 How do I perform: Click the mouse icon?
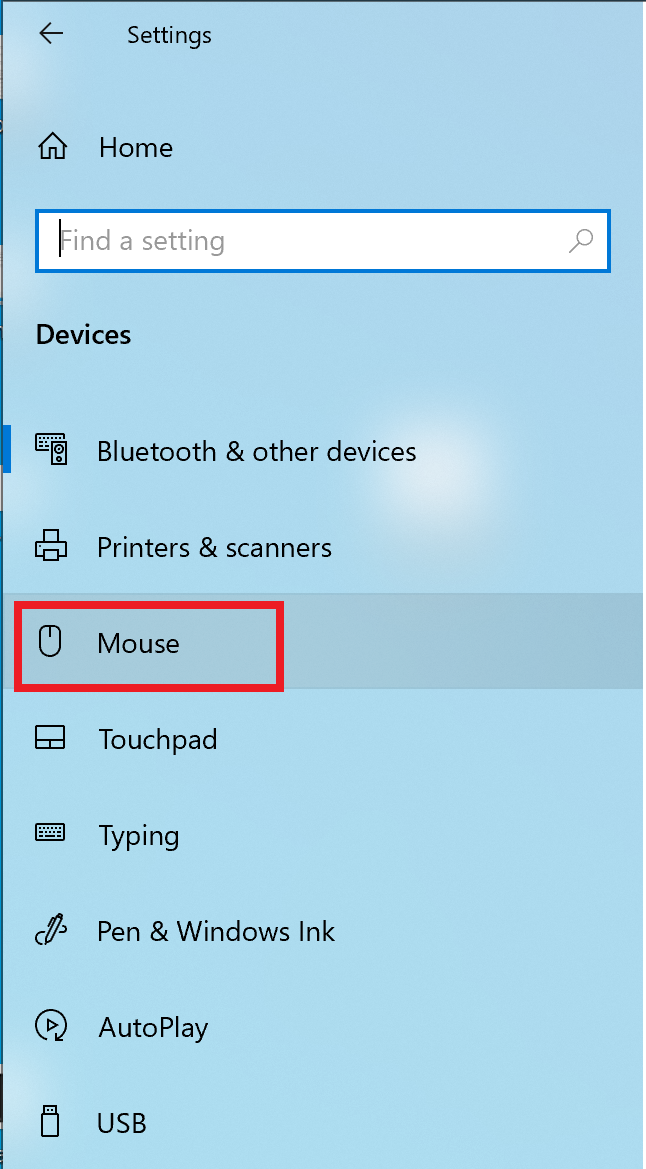coord(50,642)
